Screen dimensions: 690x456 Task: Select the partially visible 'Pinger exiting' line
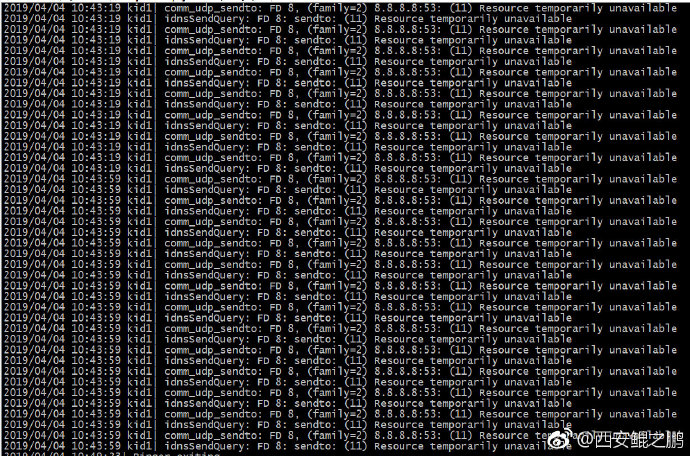177,454
